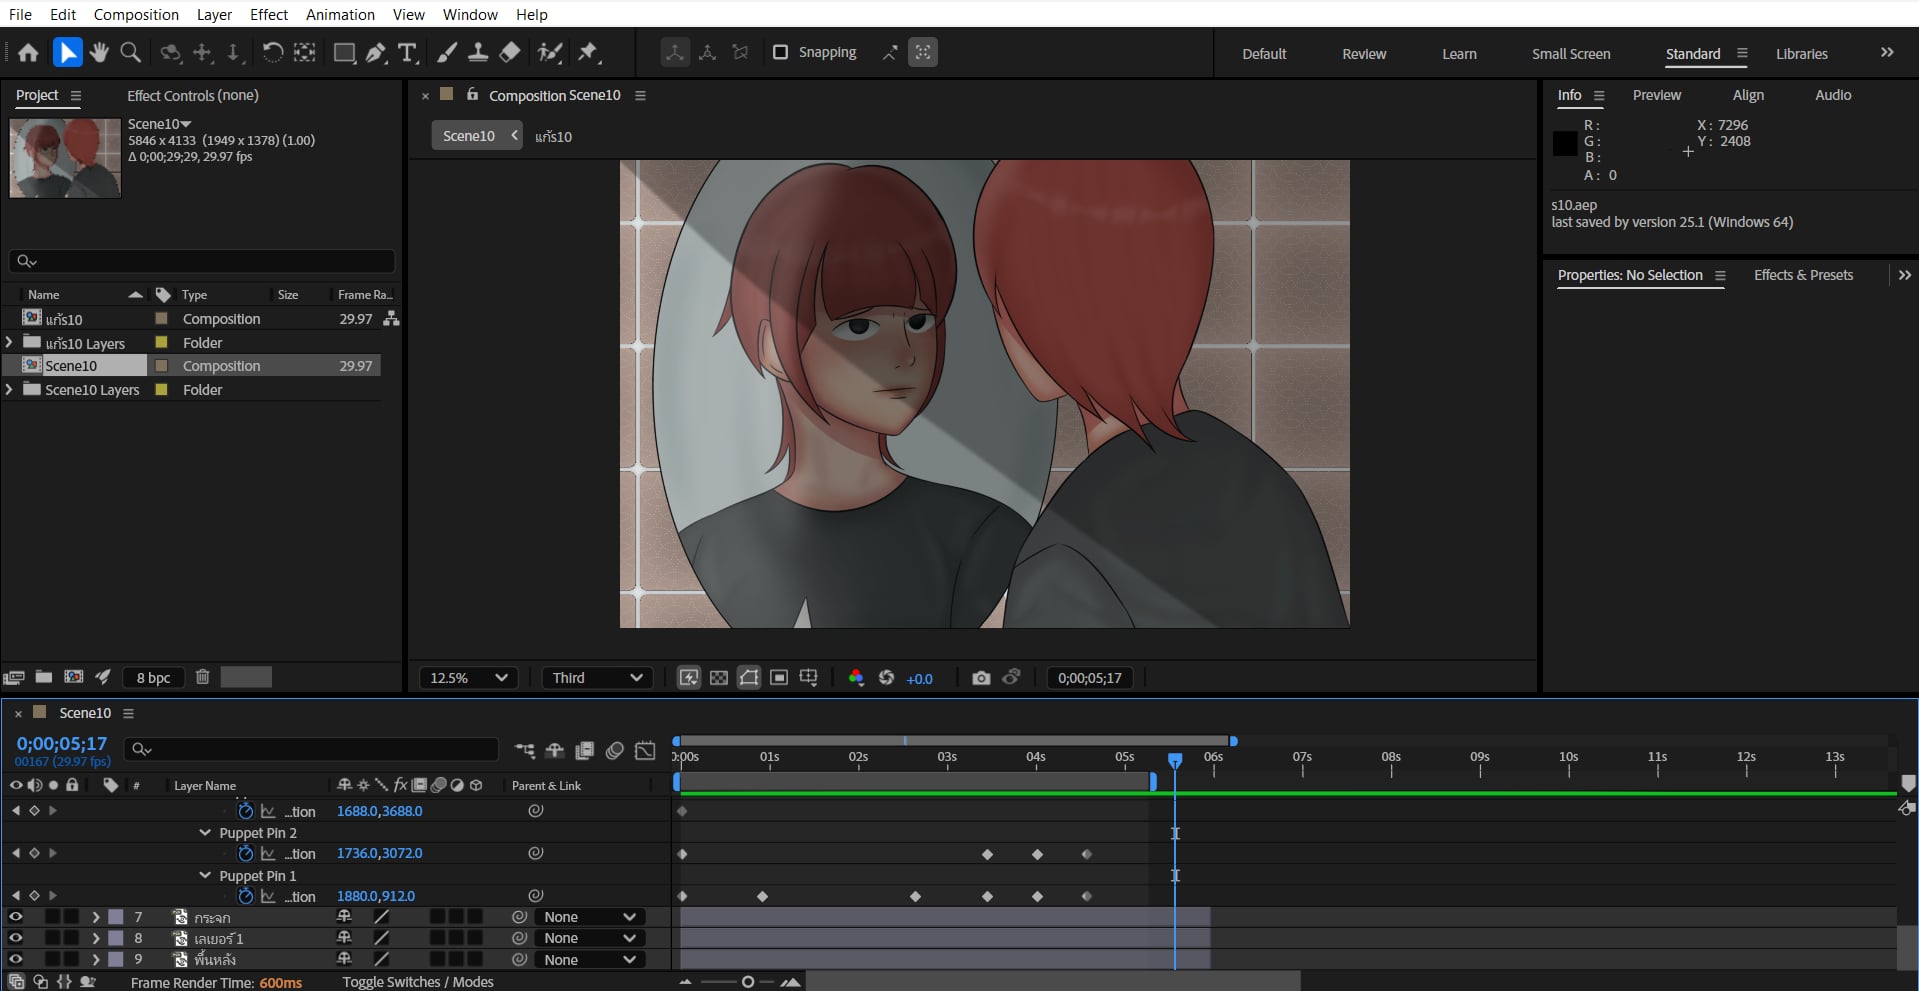Open the Third resolution dropdown

click(597, 678)
